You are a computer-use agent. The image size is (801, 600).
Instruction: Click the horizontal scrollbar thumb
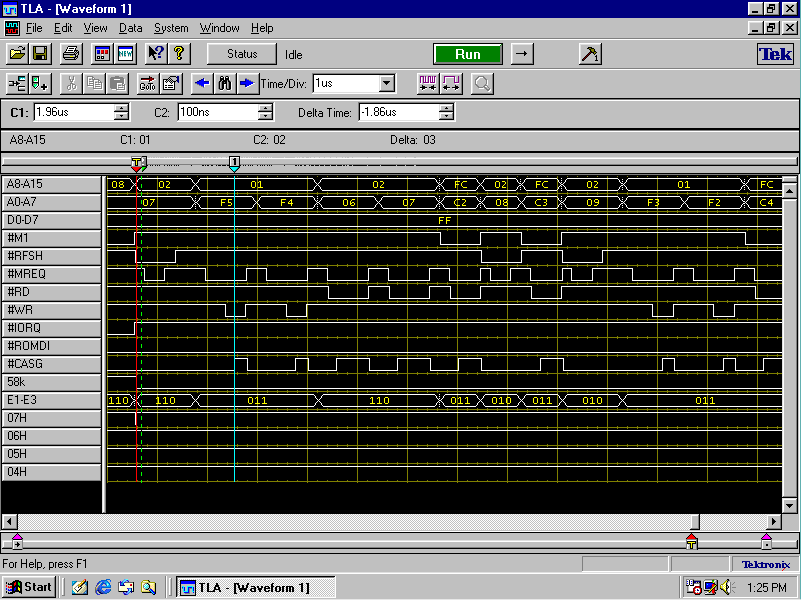click(695, 522)
